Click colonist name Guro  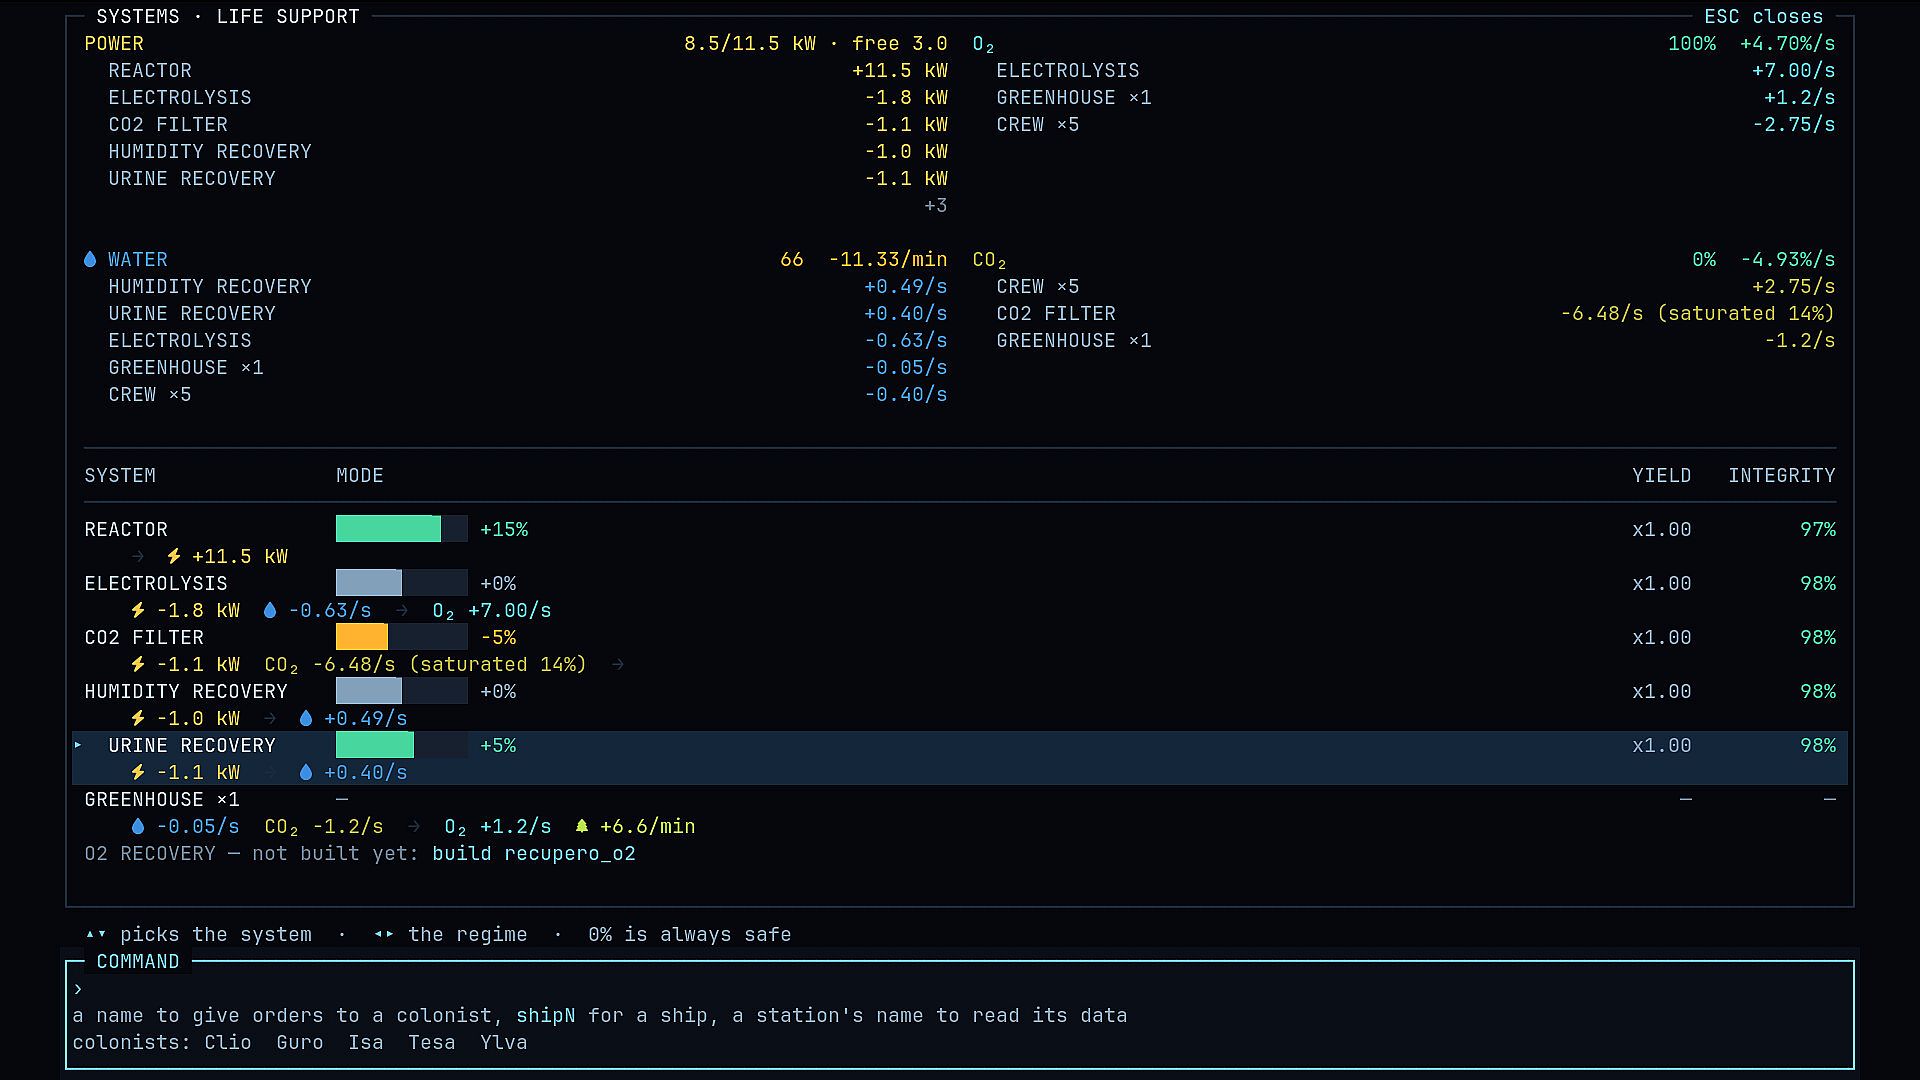pyautogui.click(x=300, y=1042)
